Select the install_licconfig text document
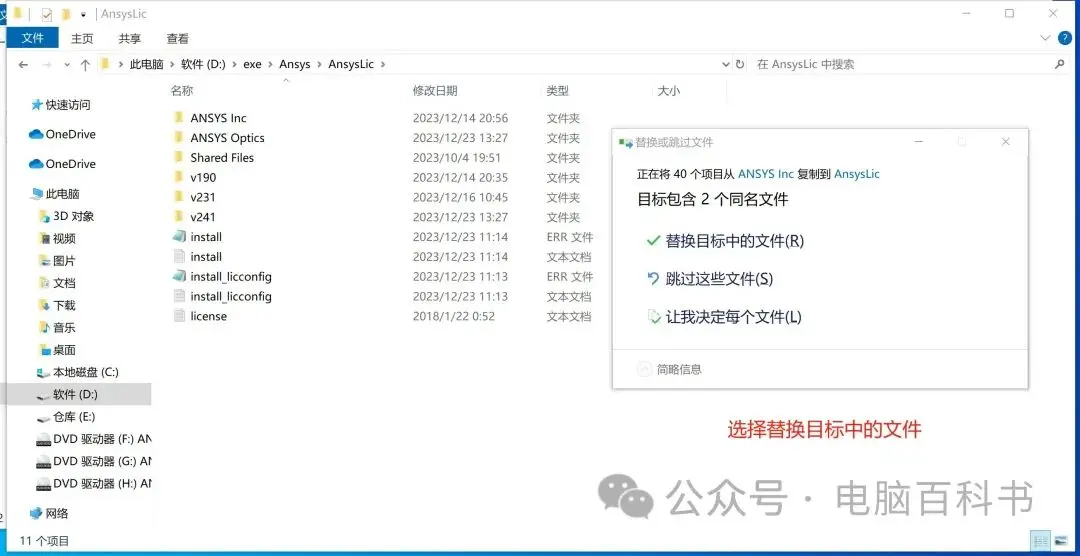The width and height of the screenshot is (1080, 556). pyautogui.click(x=231, y=296)
